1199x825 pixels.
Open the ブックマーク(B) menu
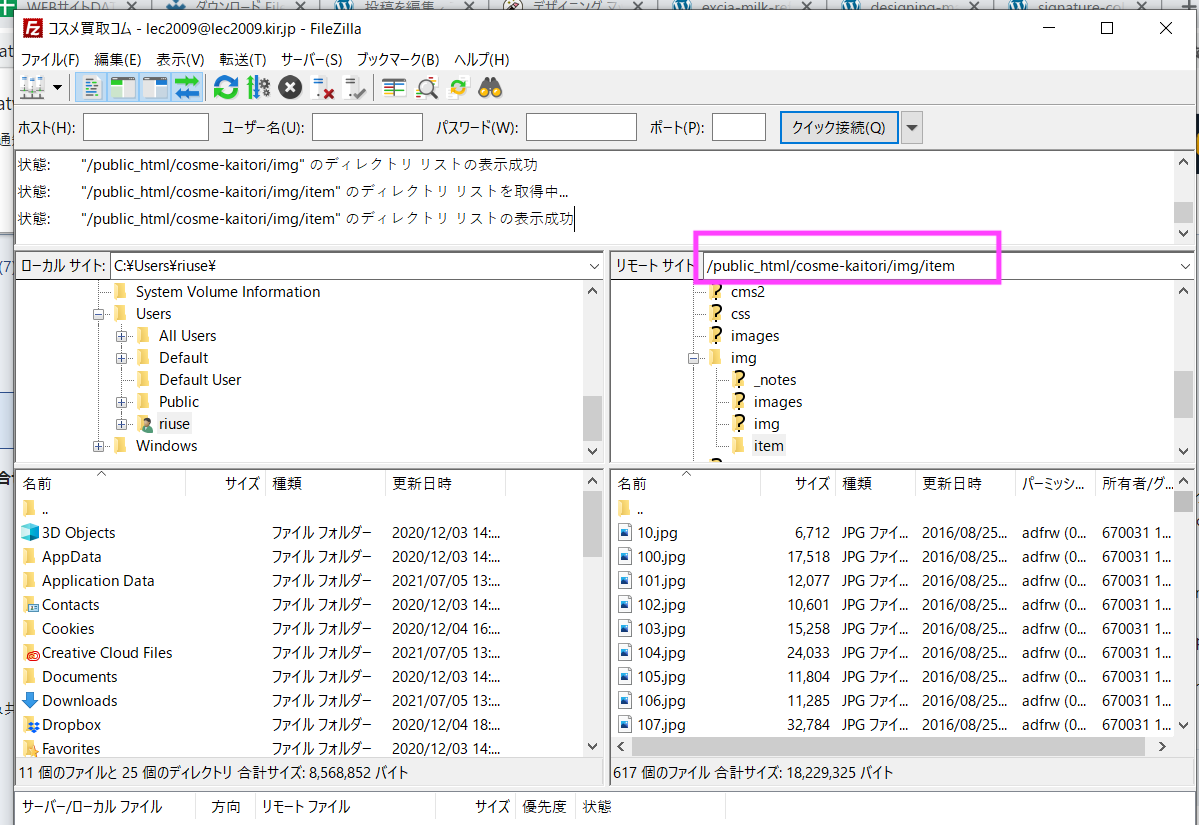pyautogui.click(x=397, y=59)
